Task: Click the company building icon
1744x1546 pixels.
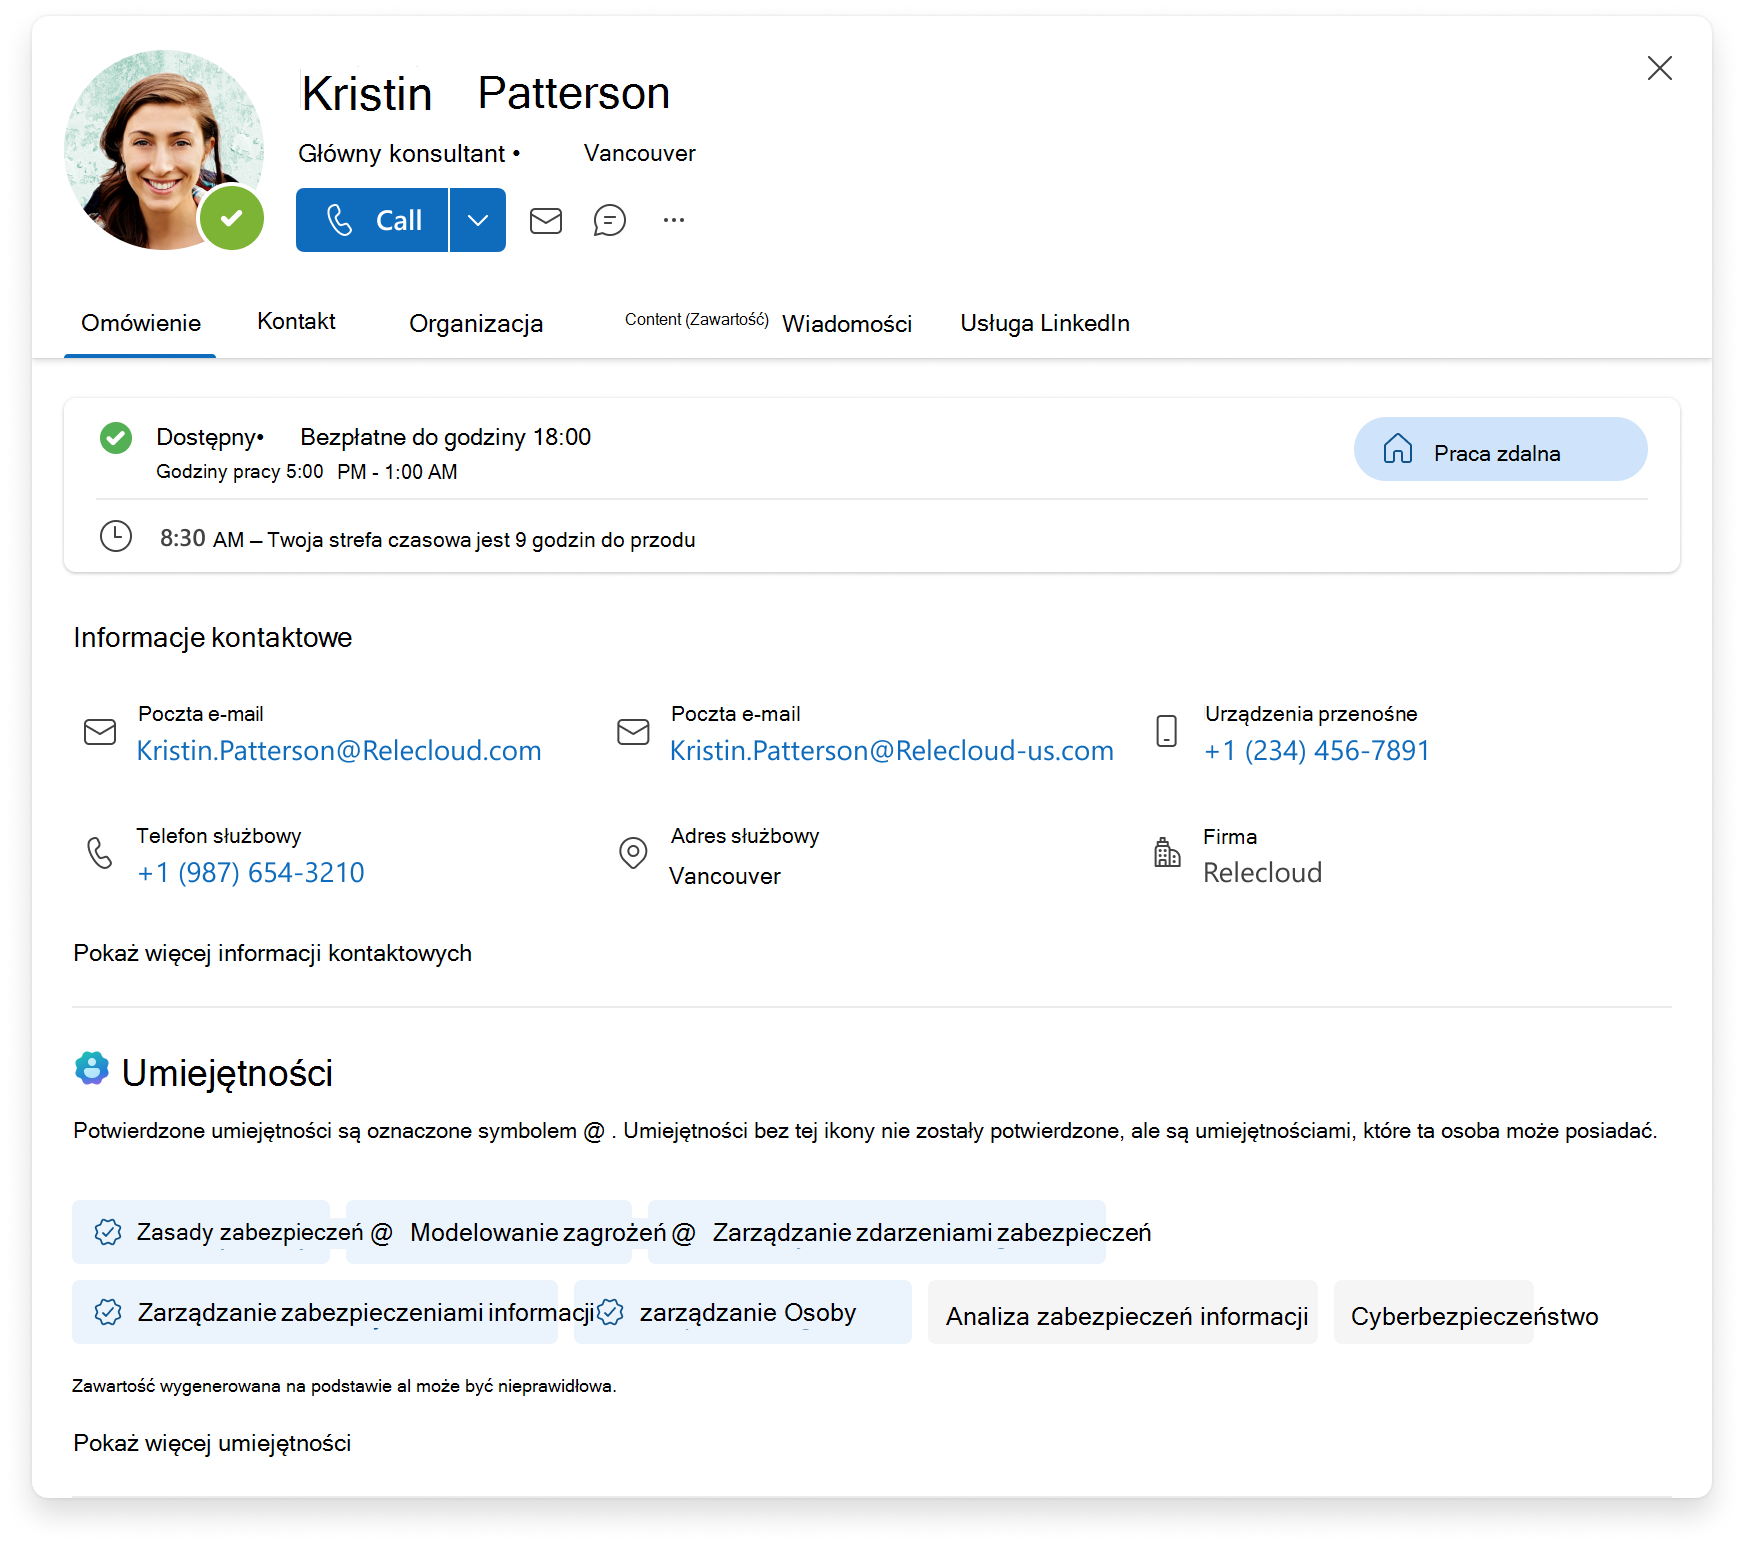Action: pos(1167,853)
